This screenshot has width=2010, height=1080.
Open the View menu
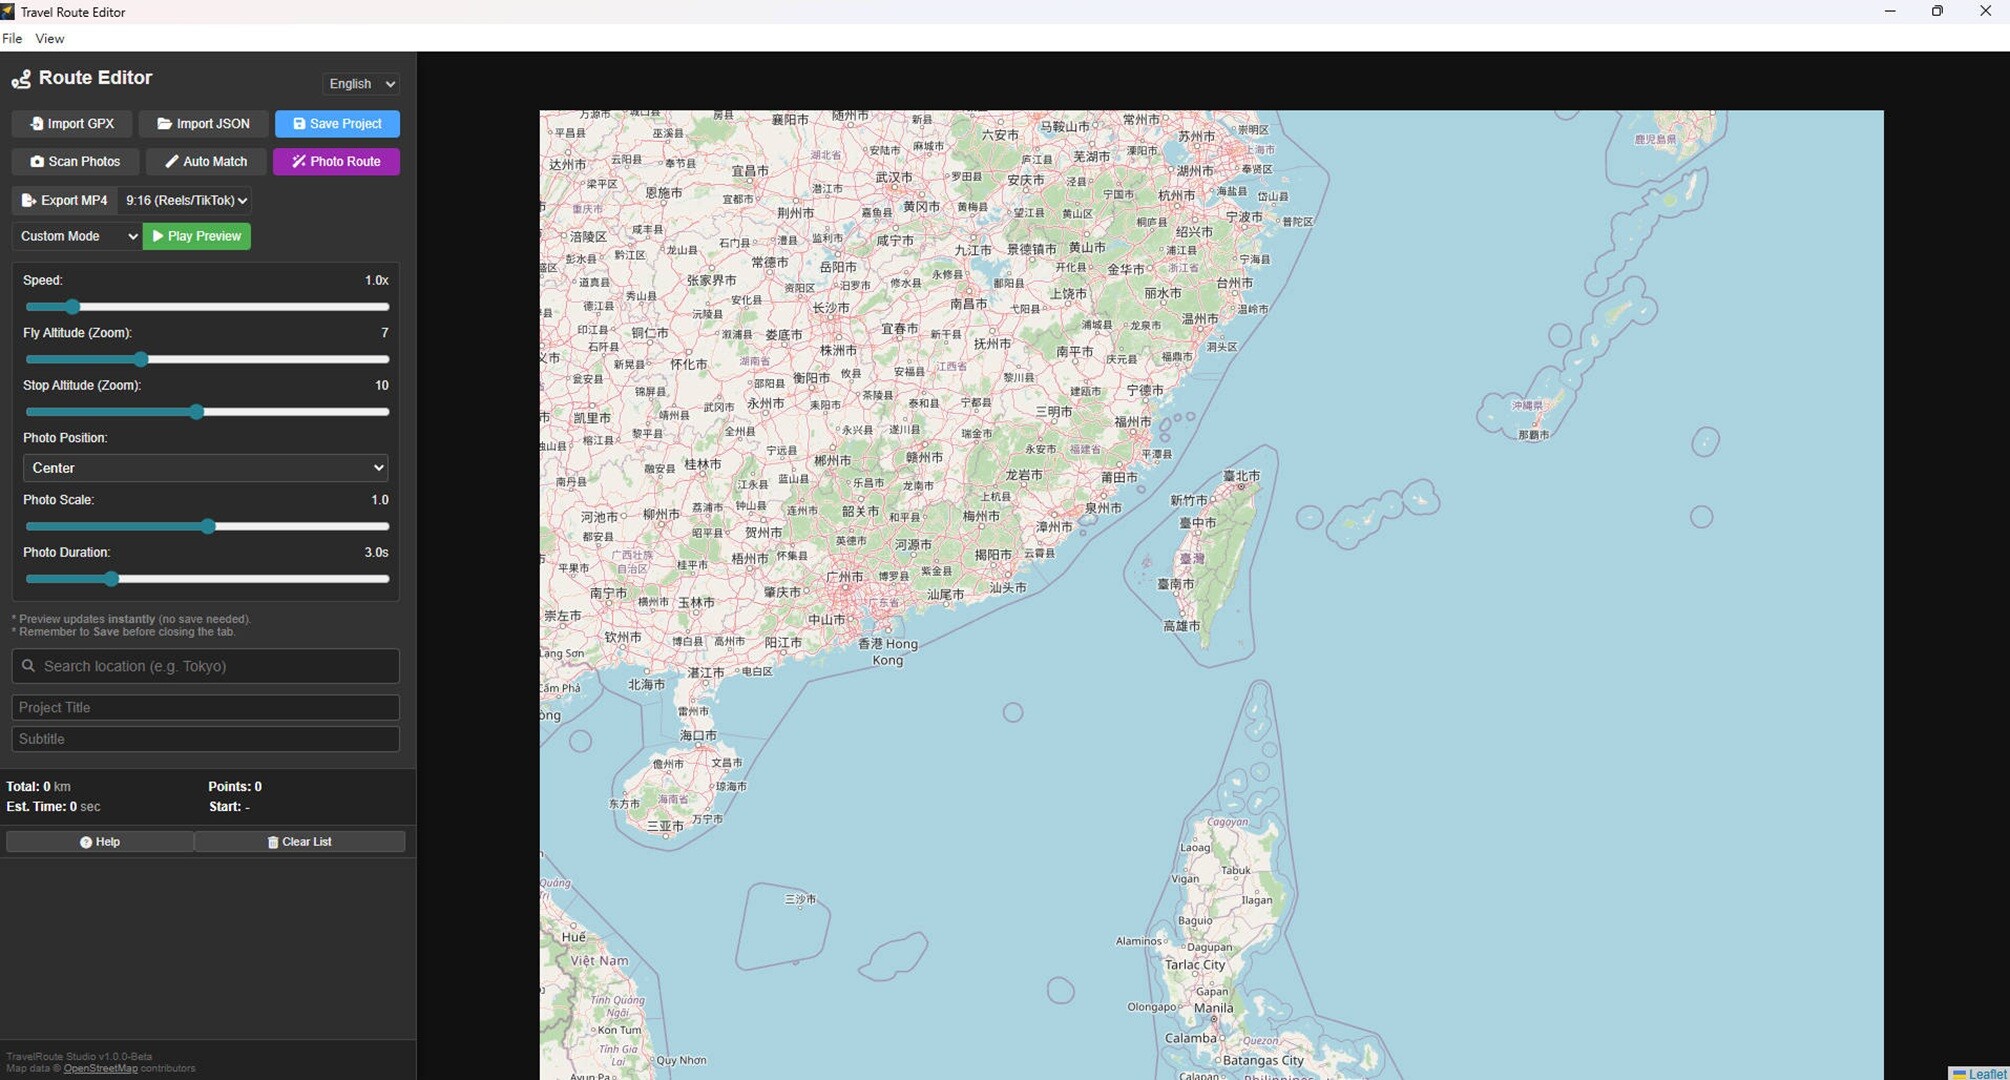pos(49,38)
